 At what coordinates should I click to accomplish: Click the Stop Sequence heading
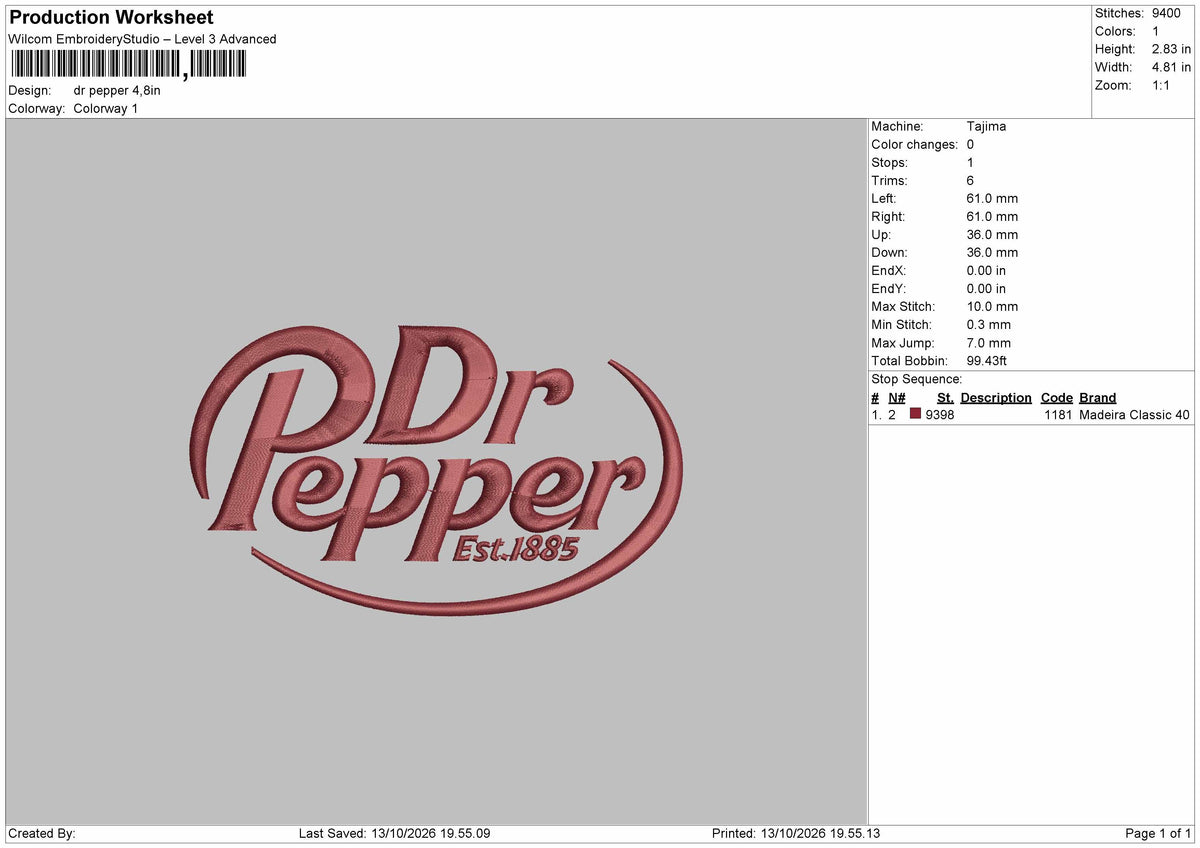(916, 379)
